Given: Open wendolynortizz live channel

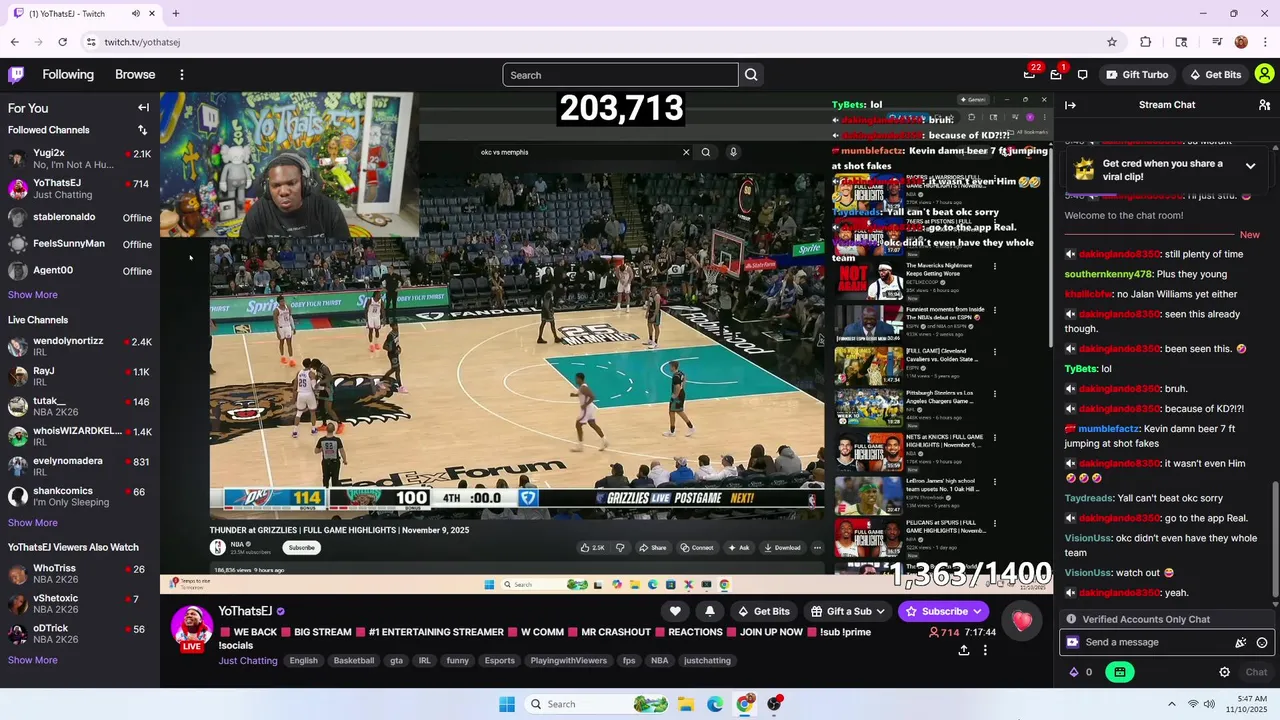Looking at the screenshot, I should click(80, 346).
